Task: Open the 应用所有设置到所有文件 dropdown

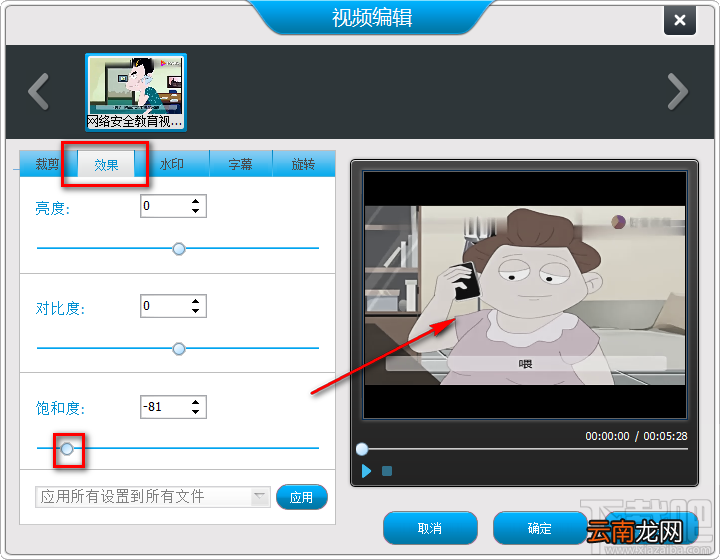Action: [x=260, y=496]
